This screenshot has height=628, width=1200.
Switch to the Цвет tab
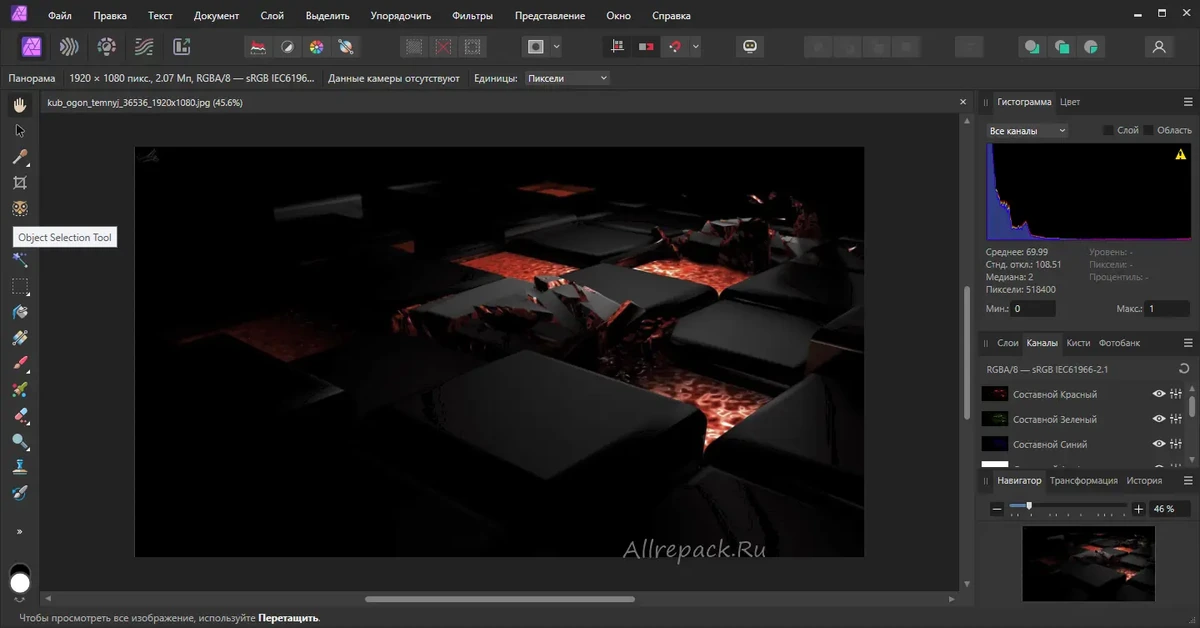click(x=1070, y=102)
